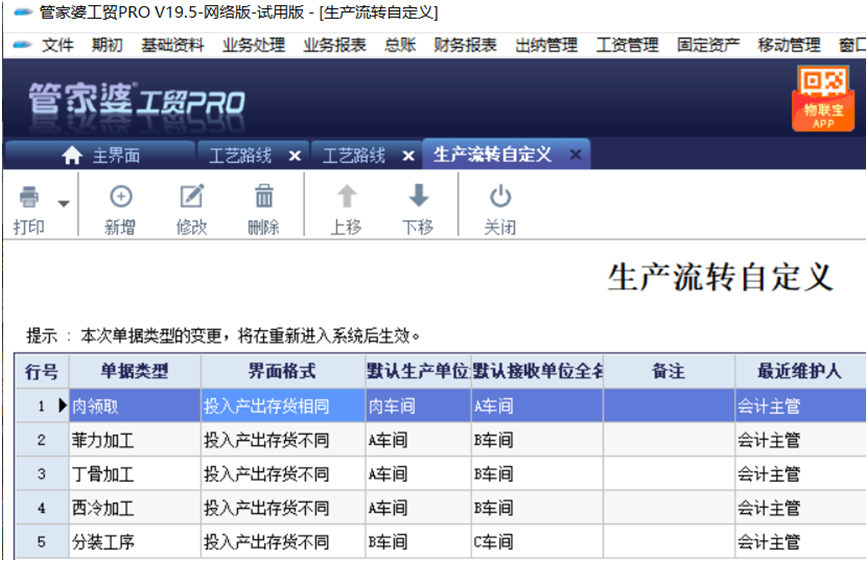Click the 默认生产单位 column header
This screenshot has width=868, height=562.
tap(418, 371)
